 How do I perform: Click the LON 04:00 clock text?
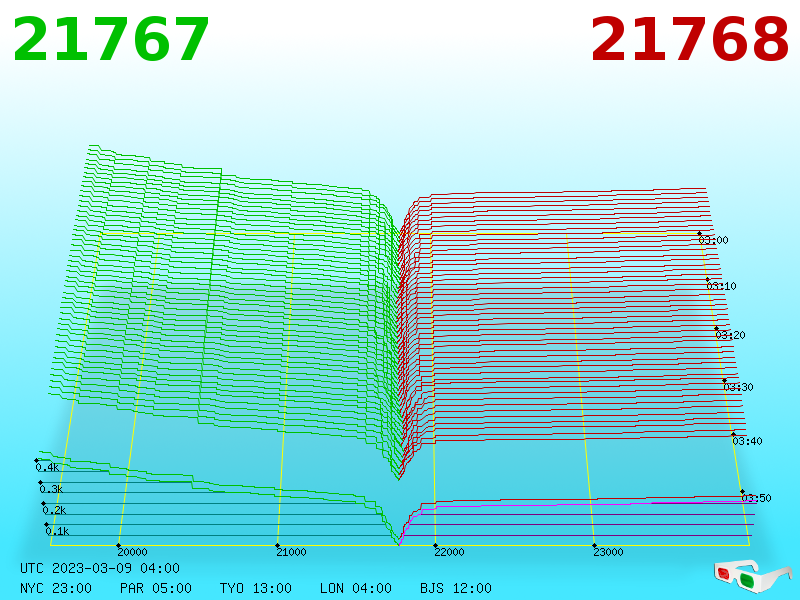point(356,588)
